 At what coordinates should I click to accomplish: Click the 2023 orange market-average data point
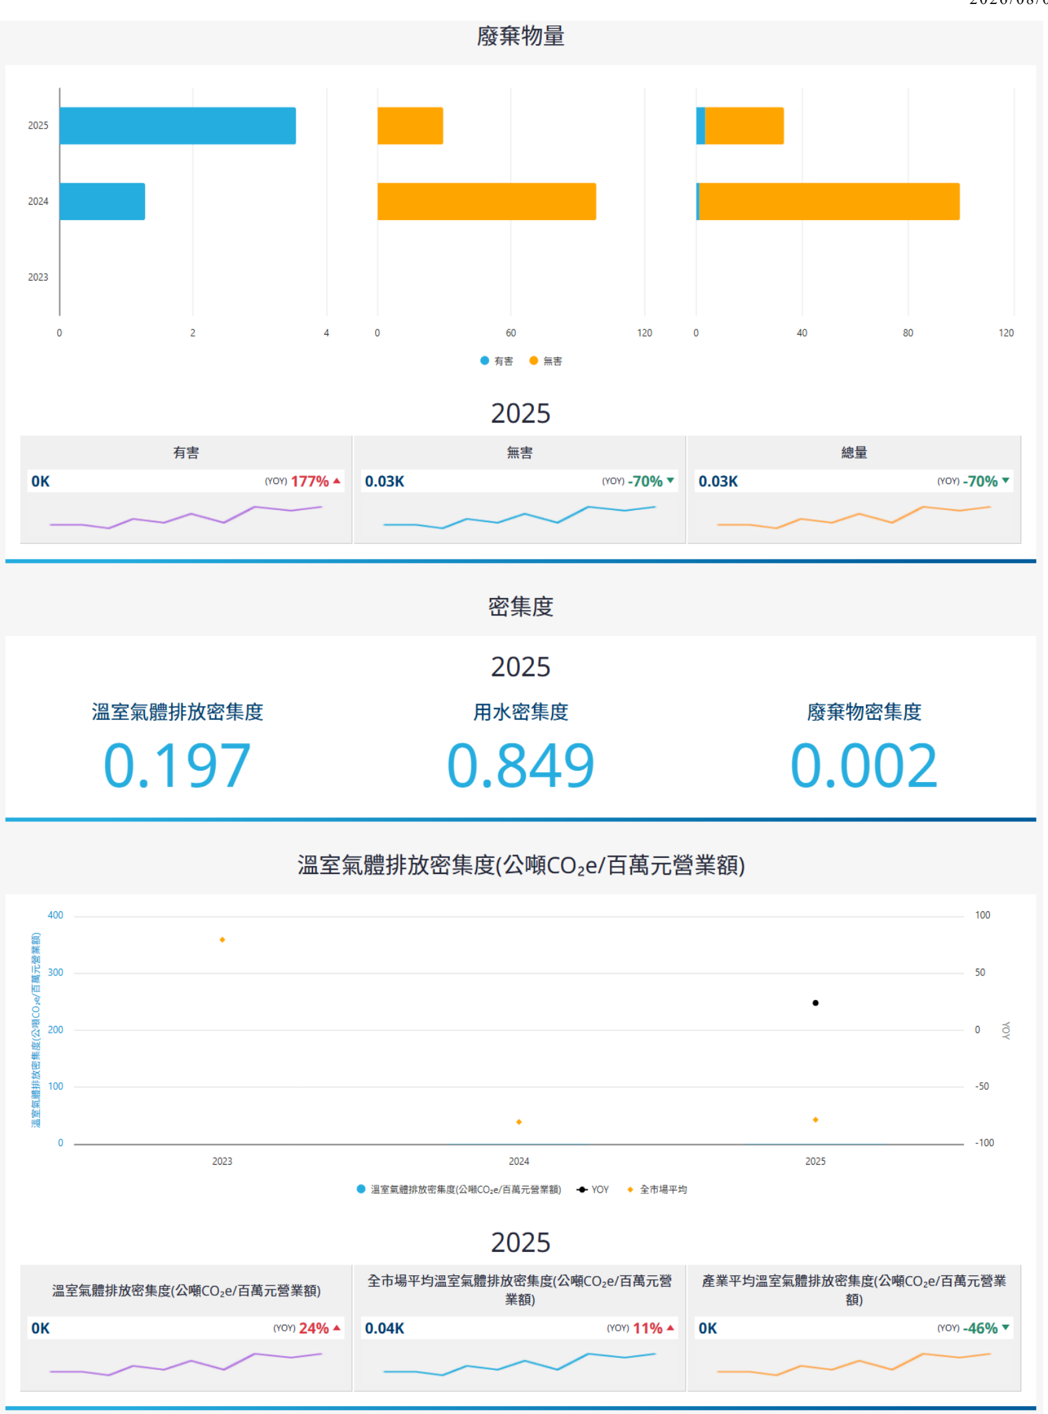pos(222,940)
